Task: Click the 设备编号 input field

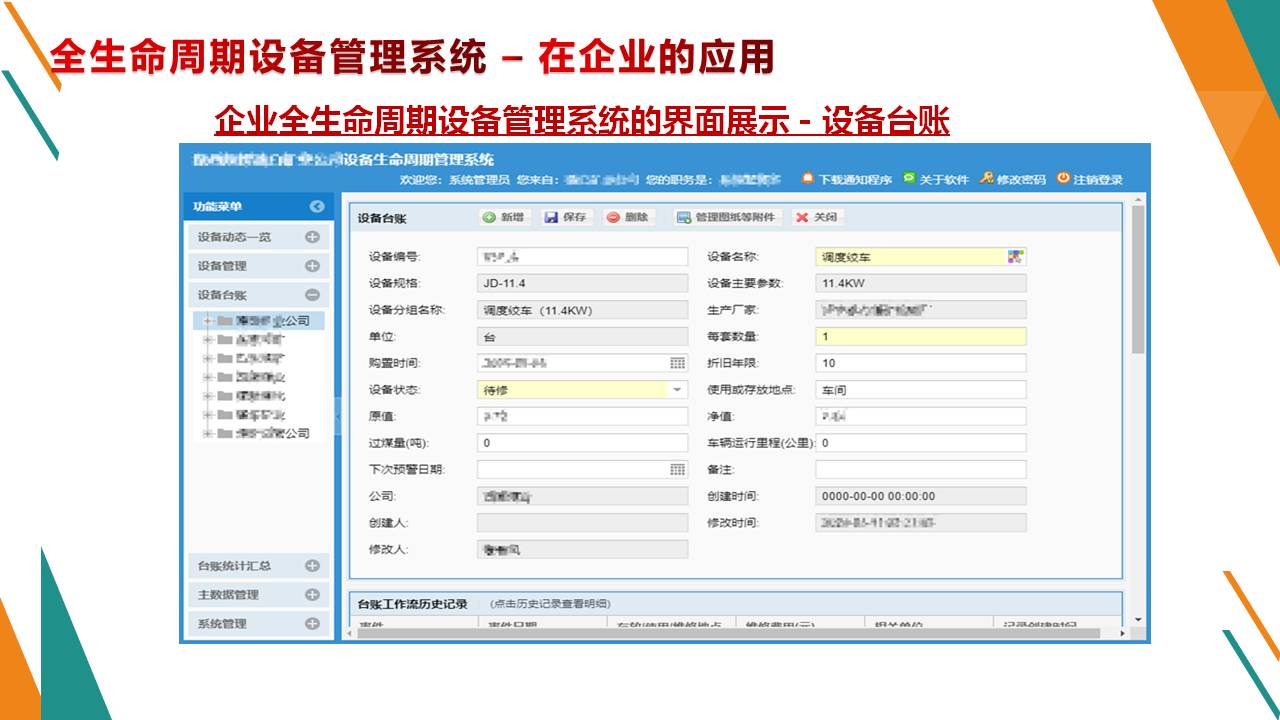Action: [582, 257]
